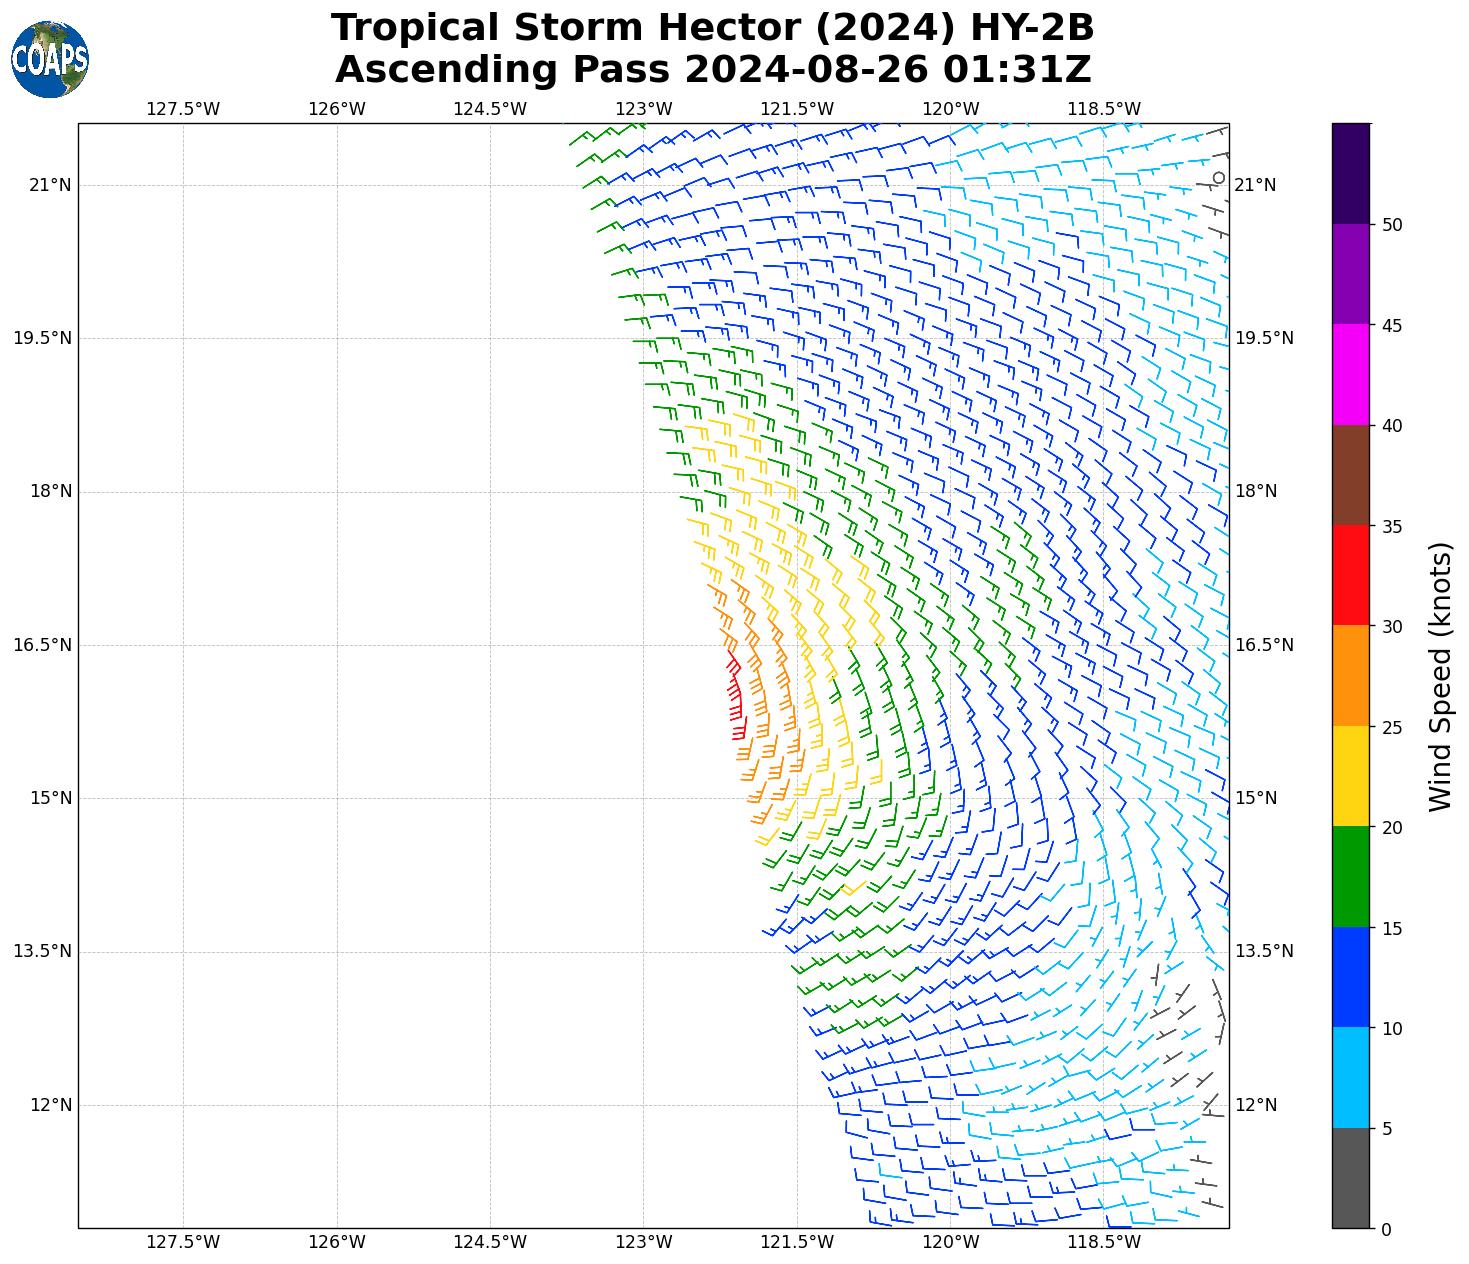The image size is (1469, 1264).
Task: Click the Tropical Storm Hector title text
Action: pos(712,28)
